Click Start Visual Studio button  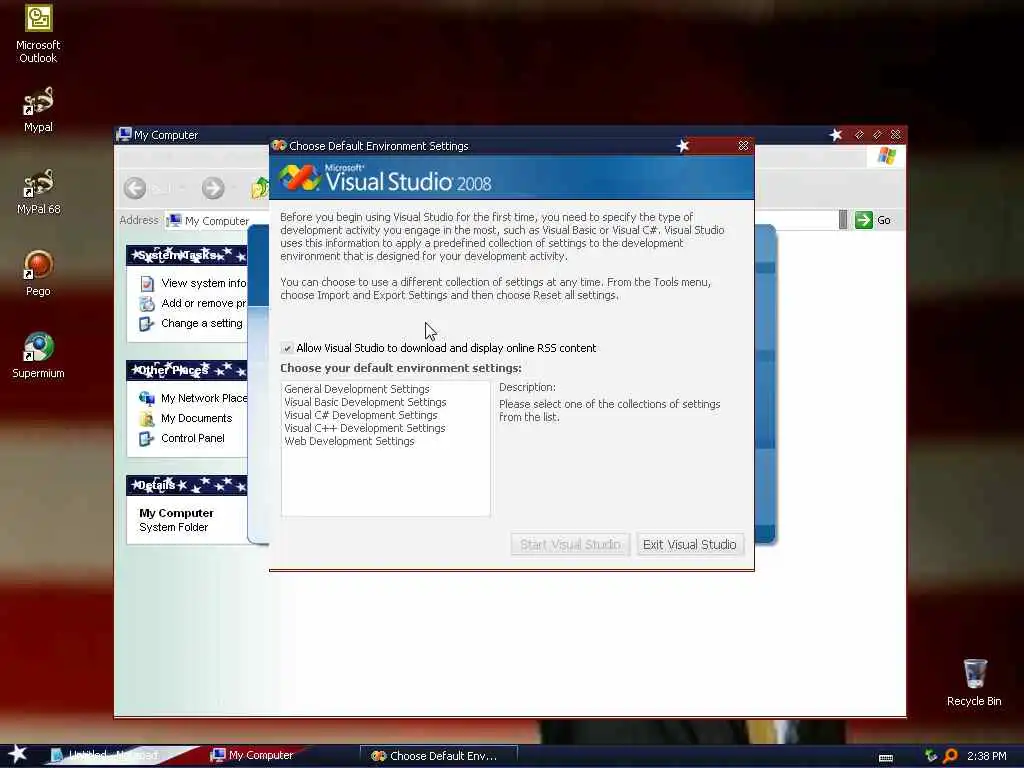(x=570, y=544)
